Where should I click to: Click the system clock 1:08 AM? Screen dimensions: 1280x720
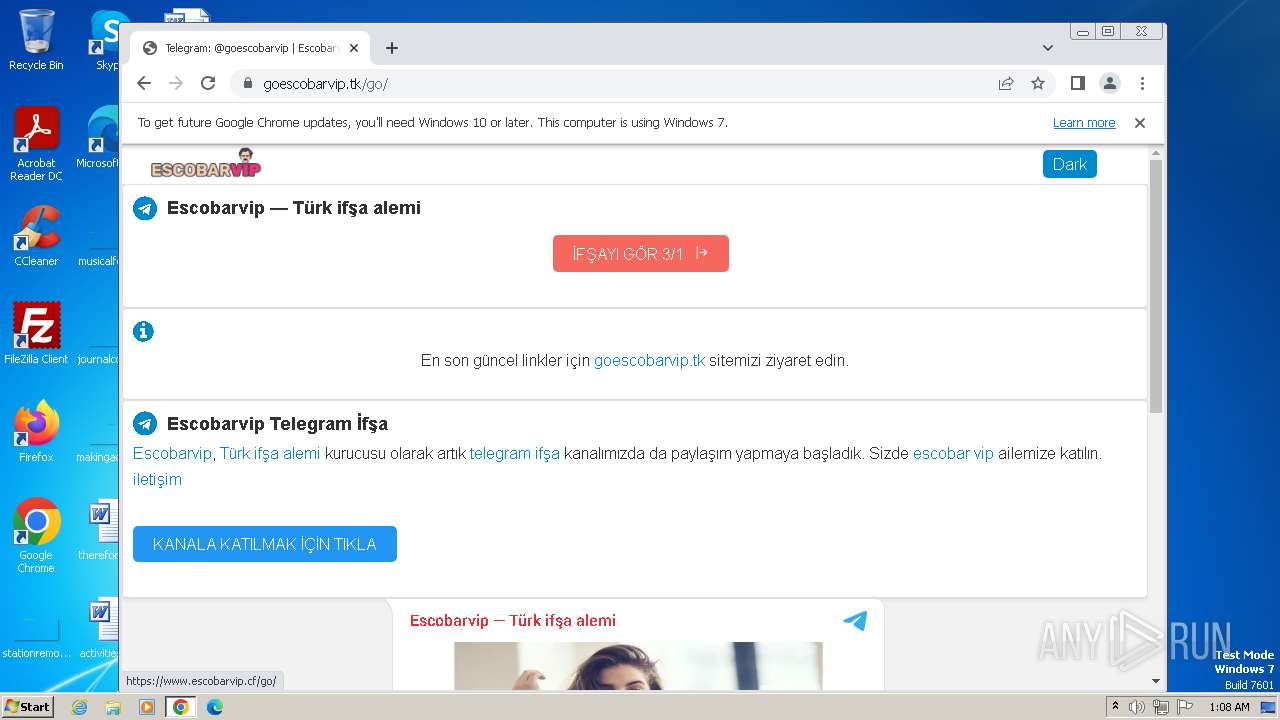1229,707
